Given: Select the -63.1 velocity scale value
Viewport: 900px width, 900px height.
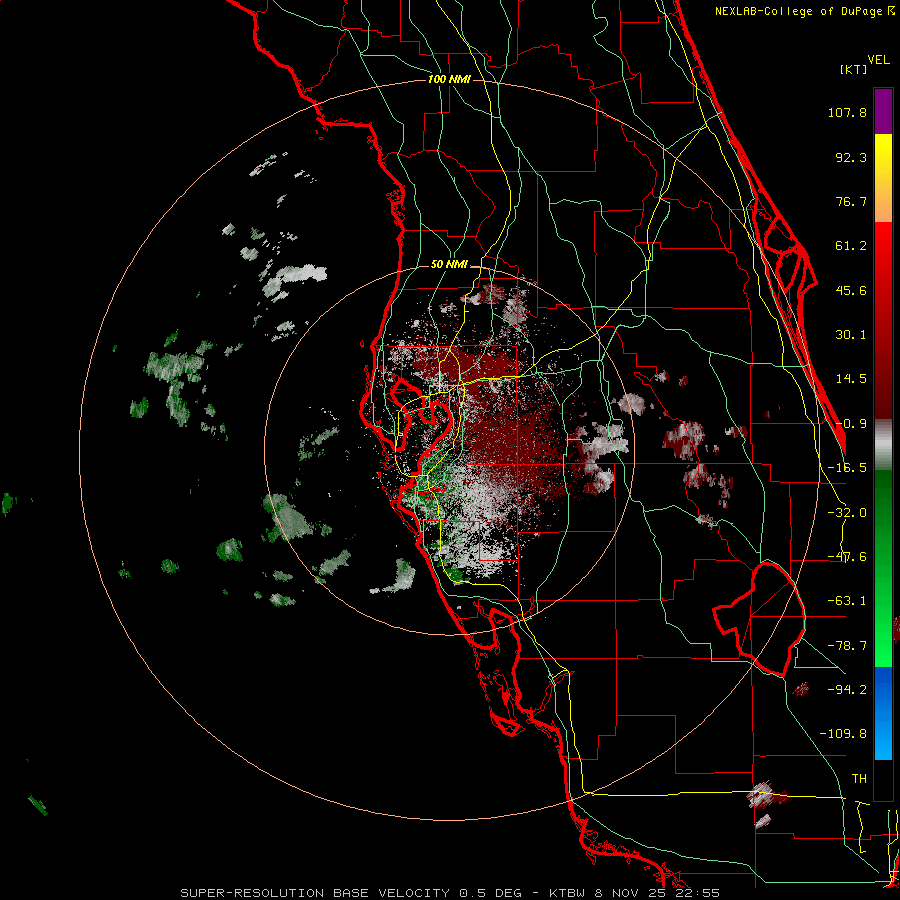Looking at the screenshot, I should pyautogui.click(x=847, y=601).
